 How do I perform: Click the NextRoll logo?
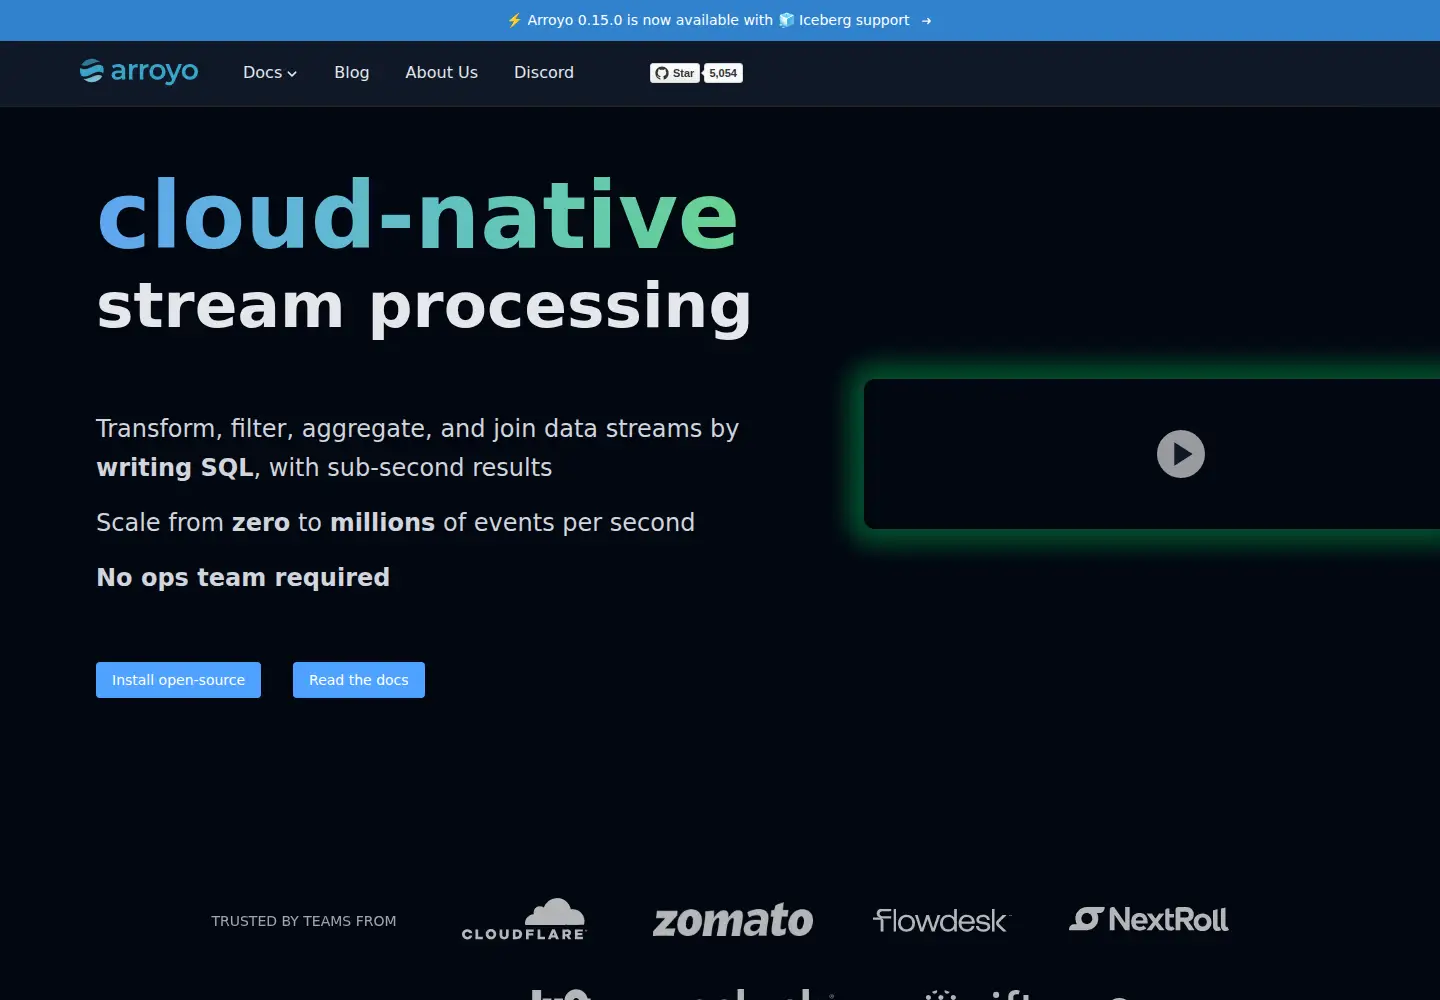pyautogui.click(x=1149, y=919)
